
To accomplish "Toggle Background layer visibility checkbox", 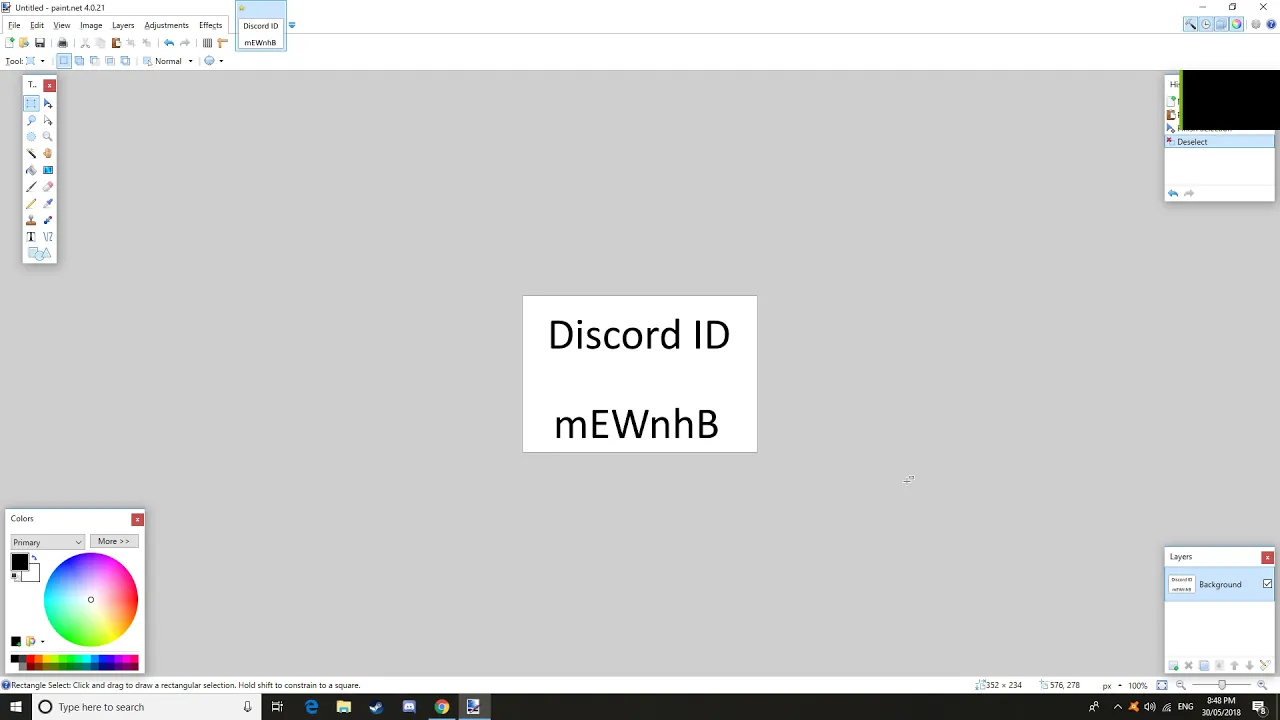I will [1267, 584].
